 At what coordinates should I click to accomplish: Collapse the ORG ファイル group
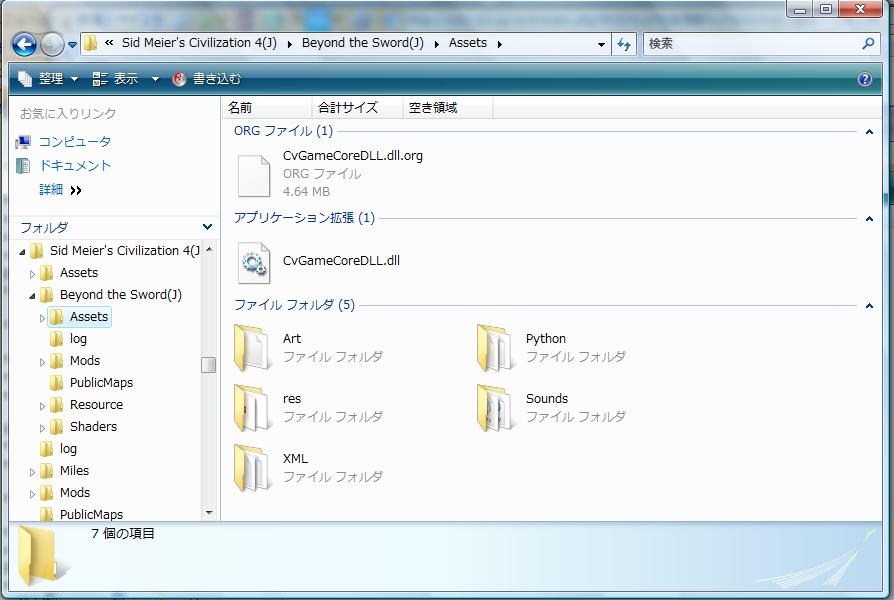869,132
